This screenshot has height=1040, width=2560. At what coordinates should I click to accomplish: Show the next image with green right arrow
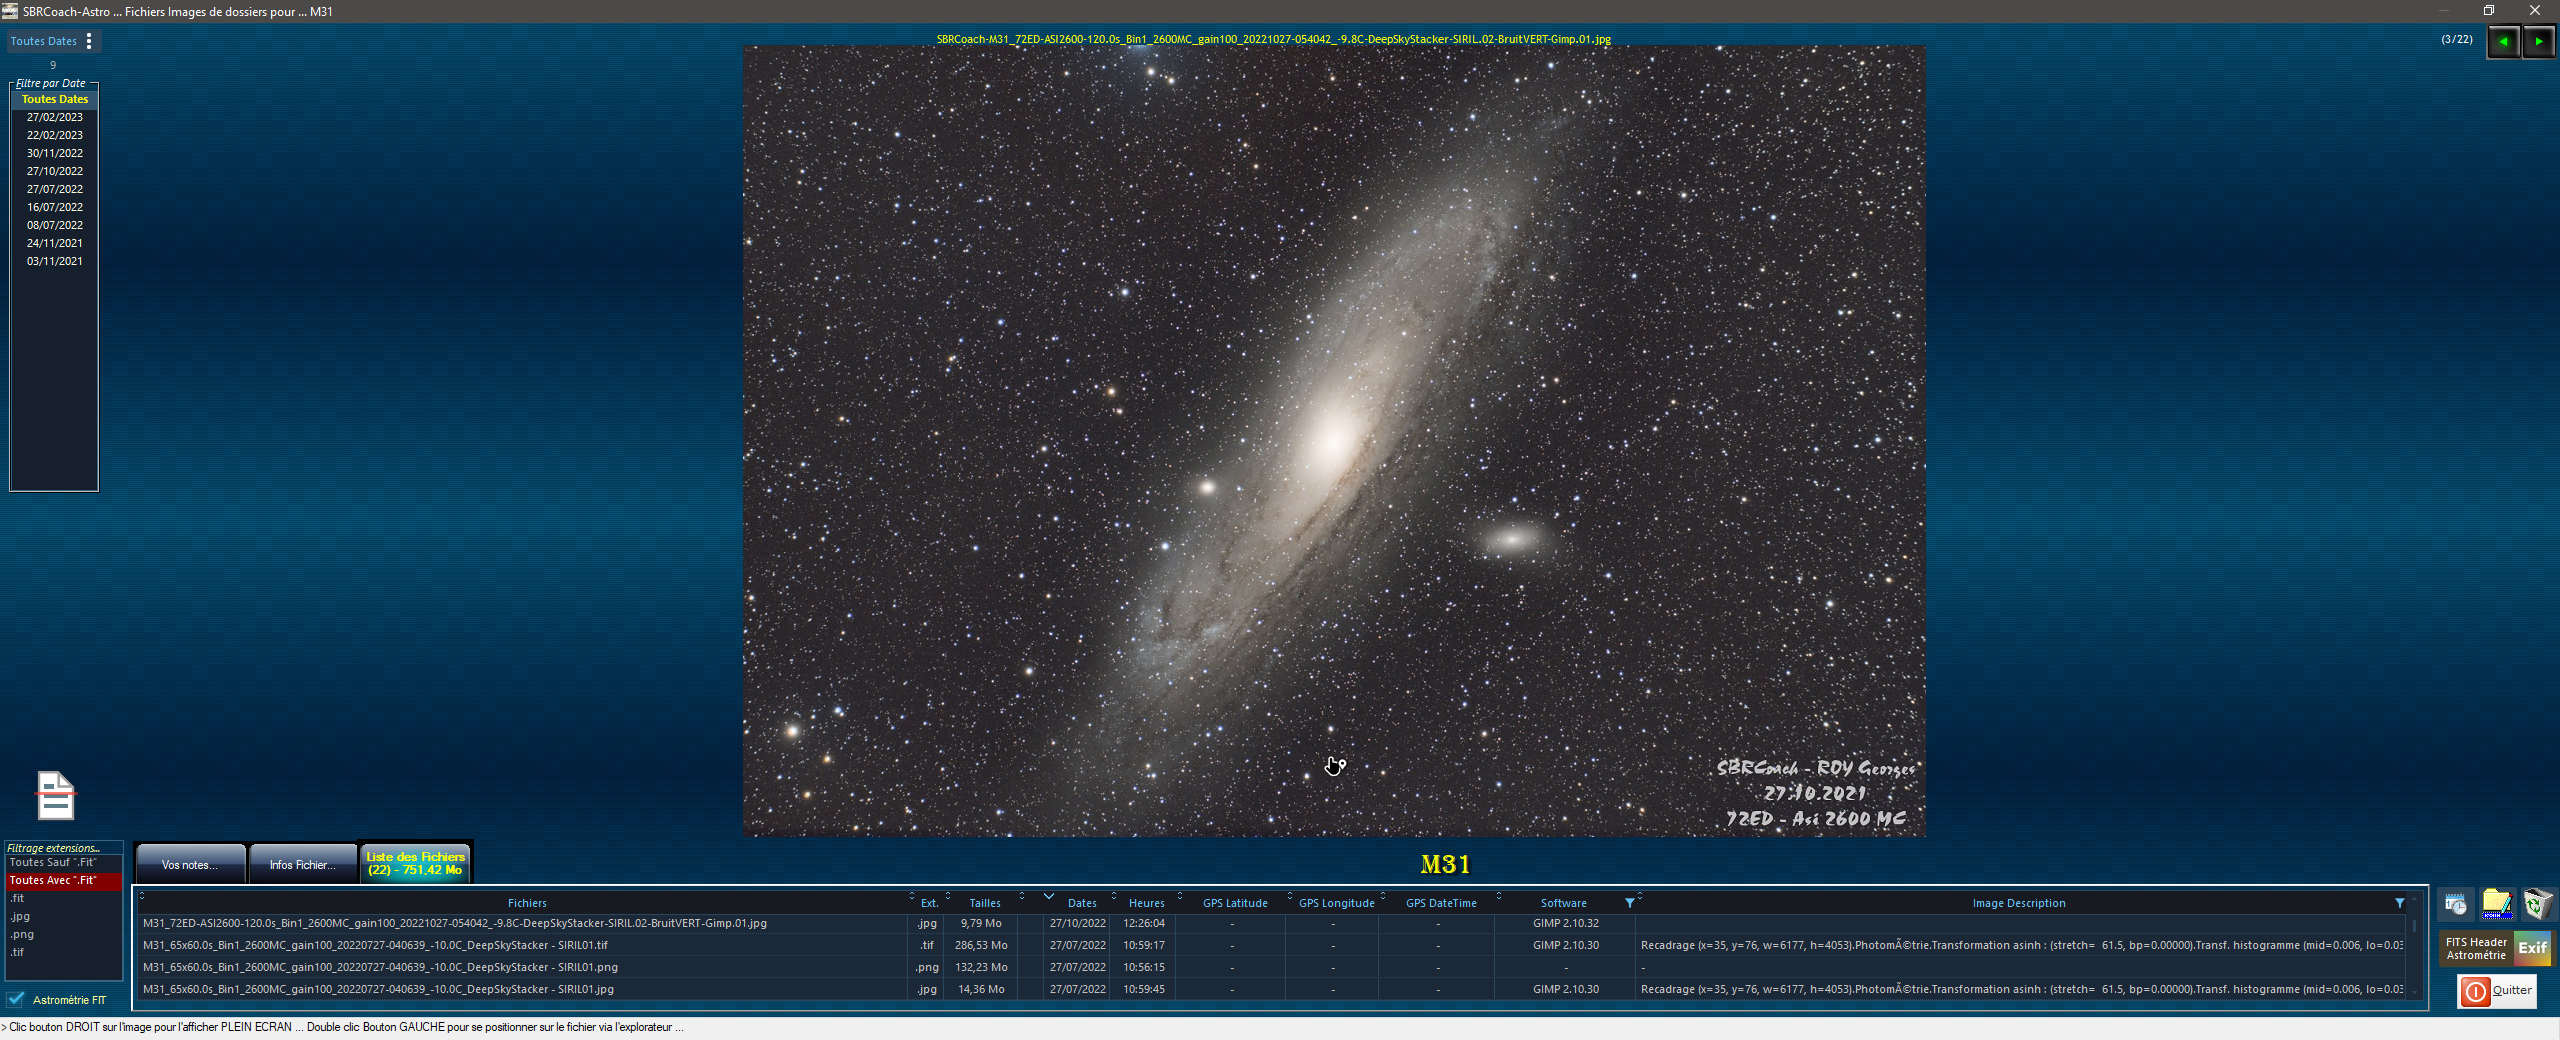(x=2539, y=42)
